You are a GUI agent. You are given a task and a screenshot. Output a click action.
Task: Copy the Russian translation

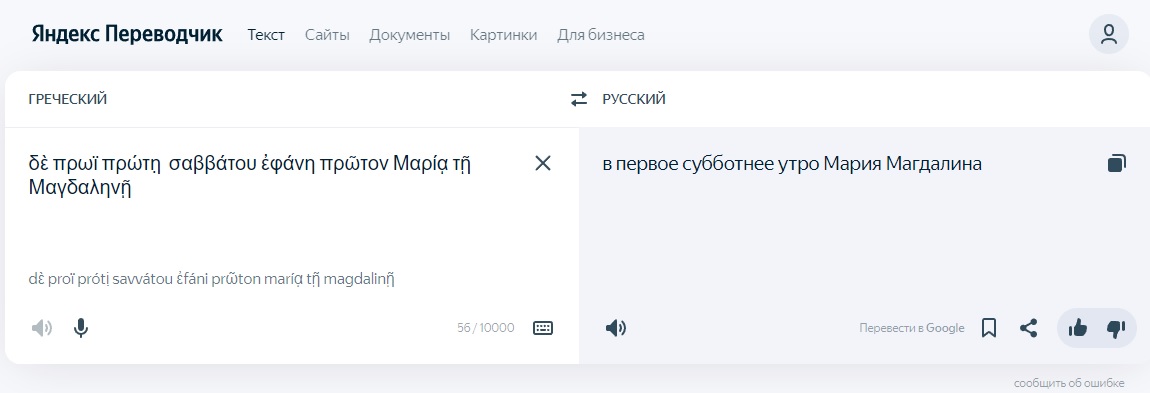[x=1116, y=163]
